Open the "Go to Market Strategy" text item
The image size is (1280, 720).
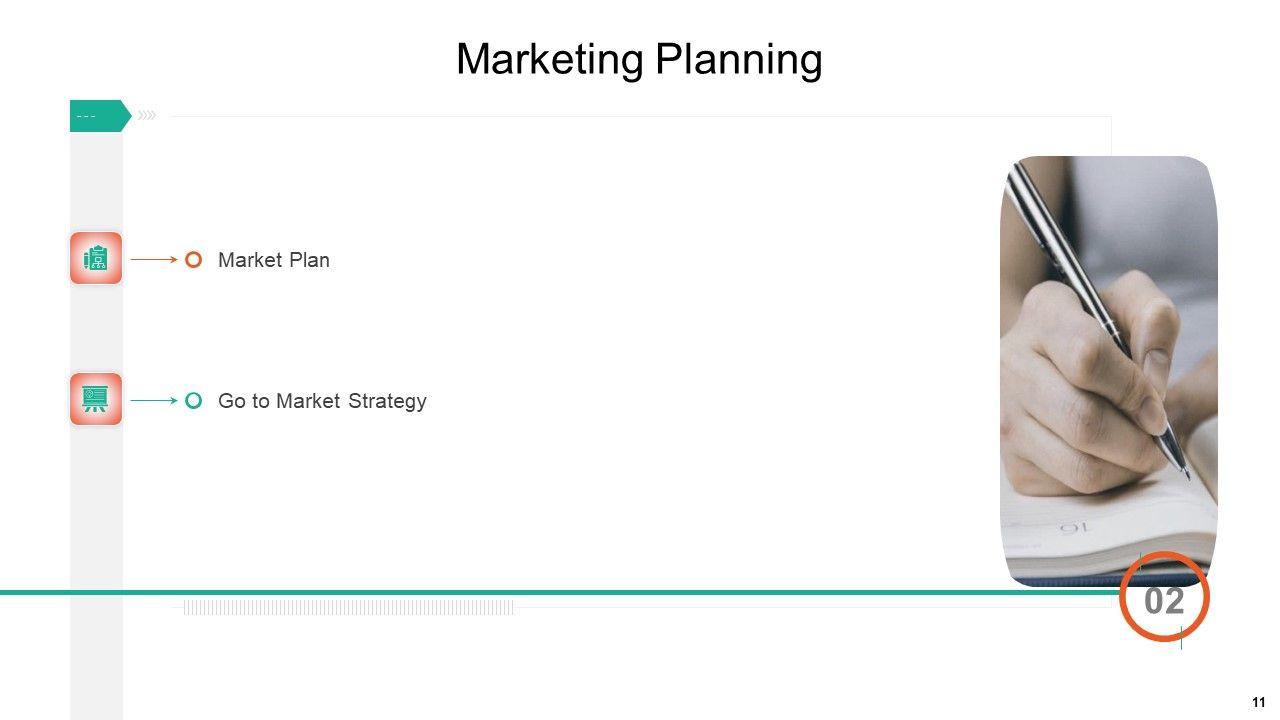(x=322, y=401)
